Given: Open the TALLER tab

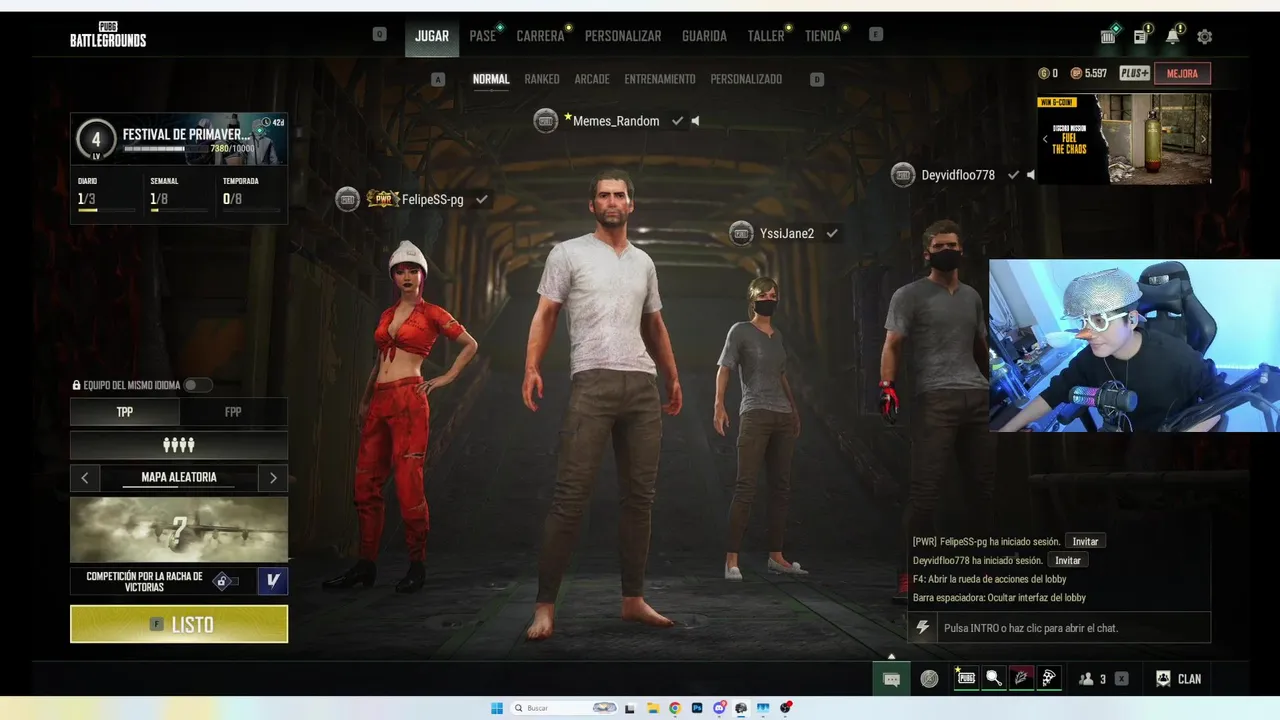Looking at the screenshot, I should coord(766,36).
